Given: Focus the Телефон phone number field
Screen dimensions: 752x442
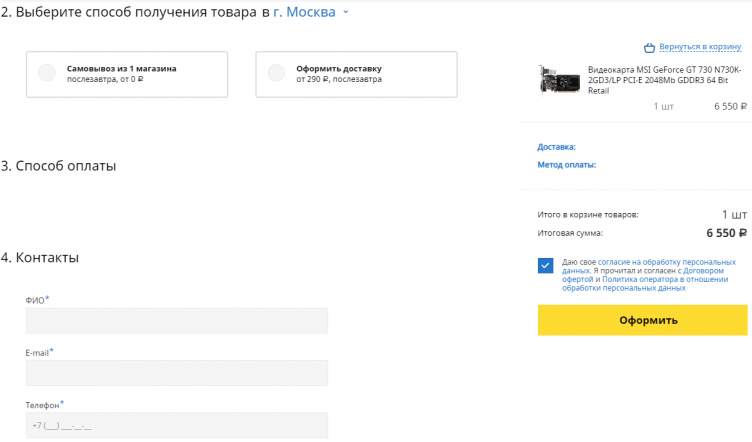Looking at the screenshot, I should pyautogui.click(x=177, y=425).
